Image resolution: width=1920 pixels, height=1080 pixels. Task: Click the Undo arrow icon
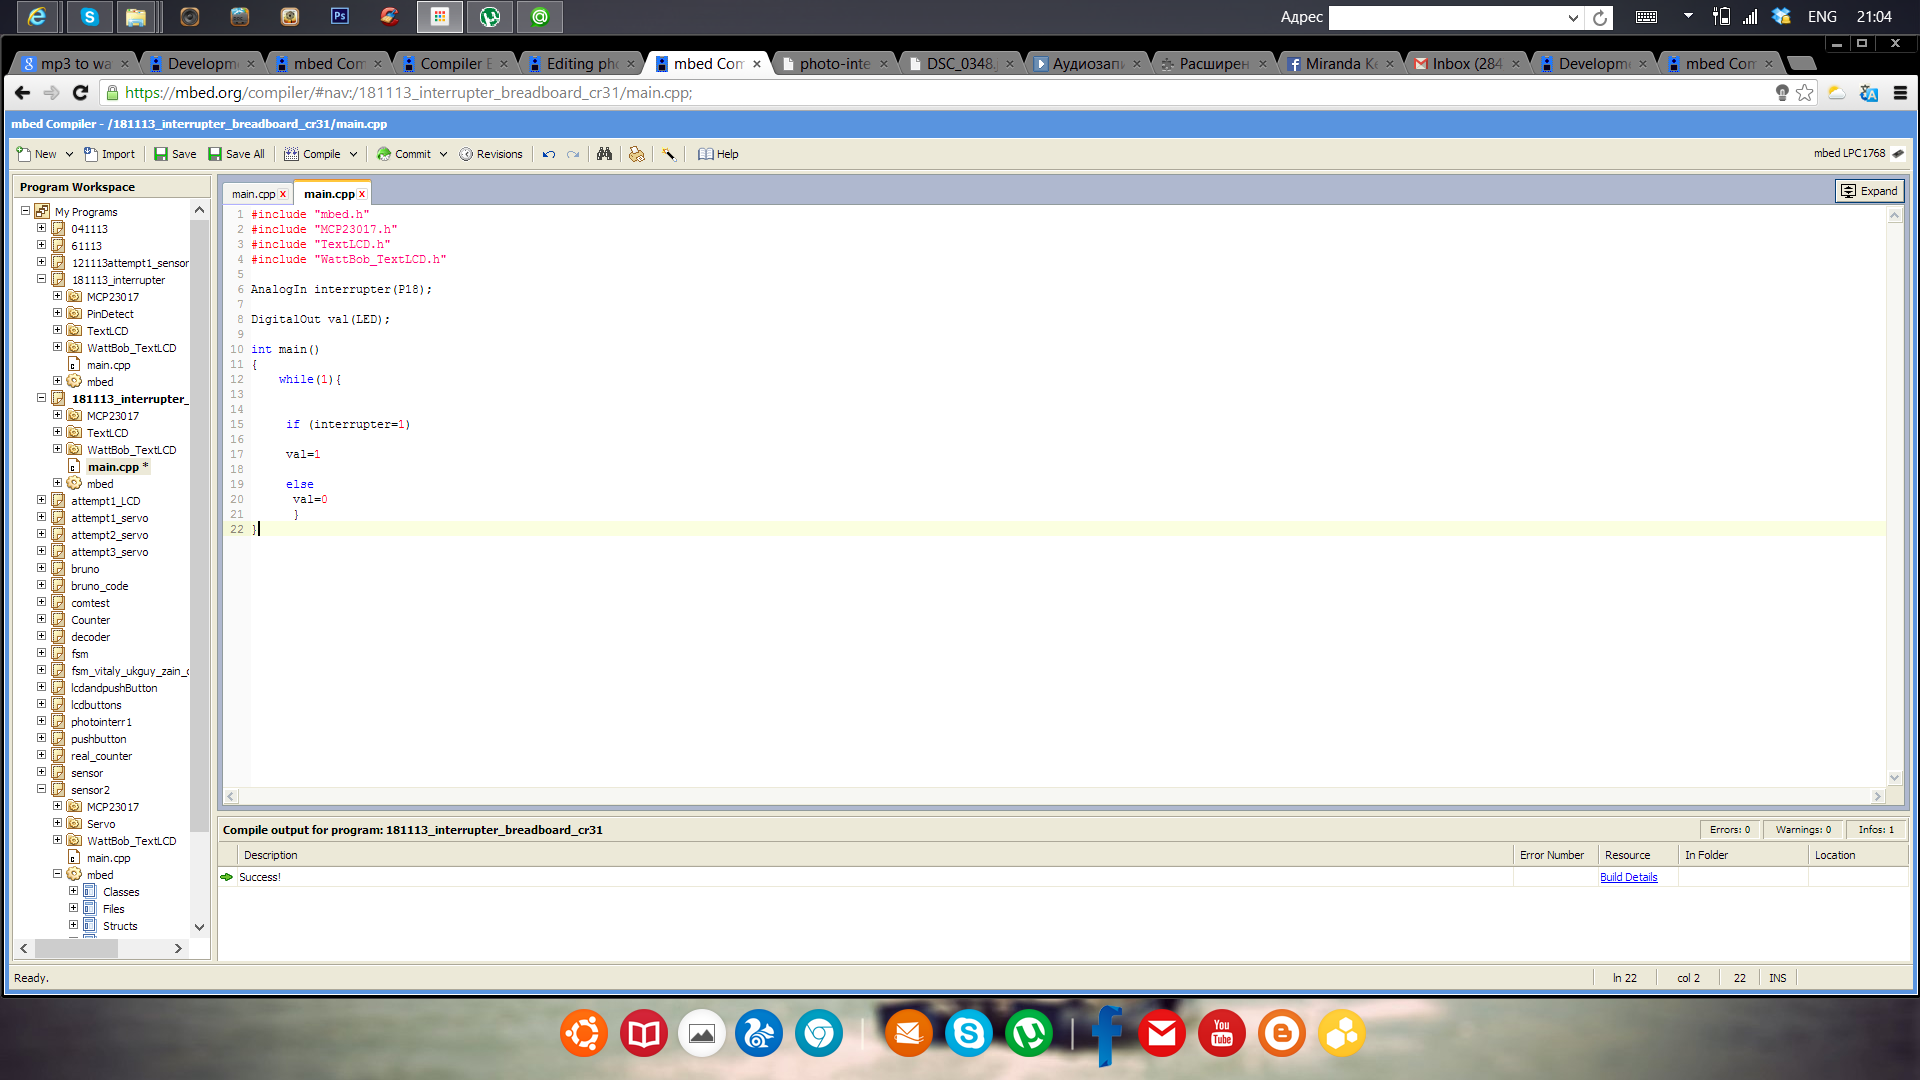pyautogui.click(x=549, y=154)
